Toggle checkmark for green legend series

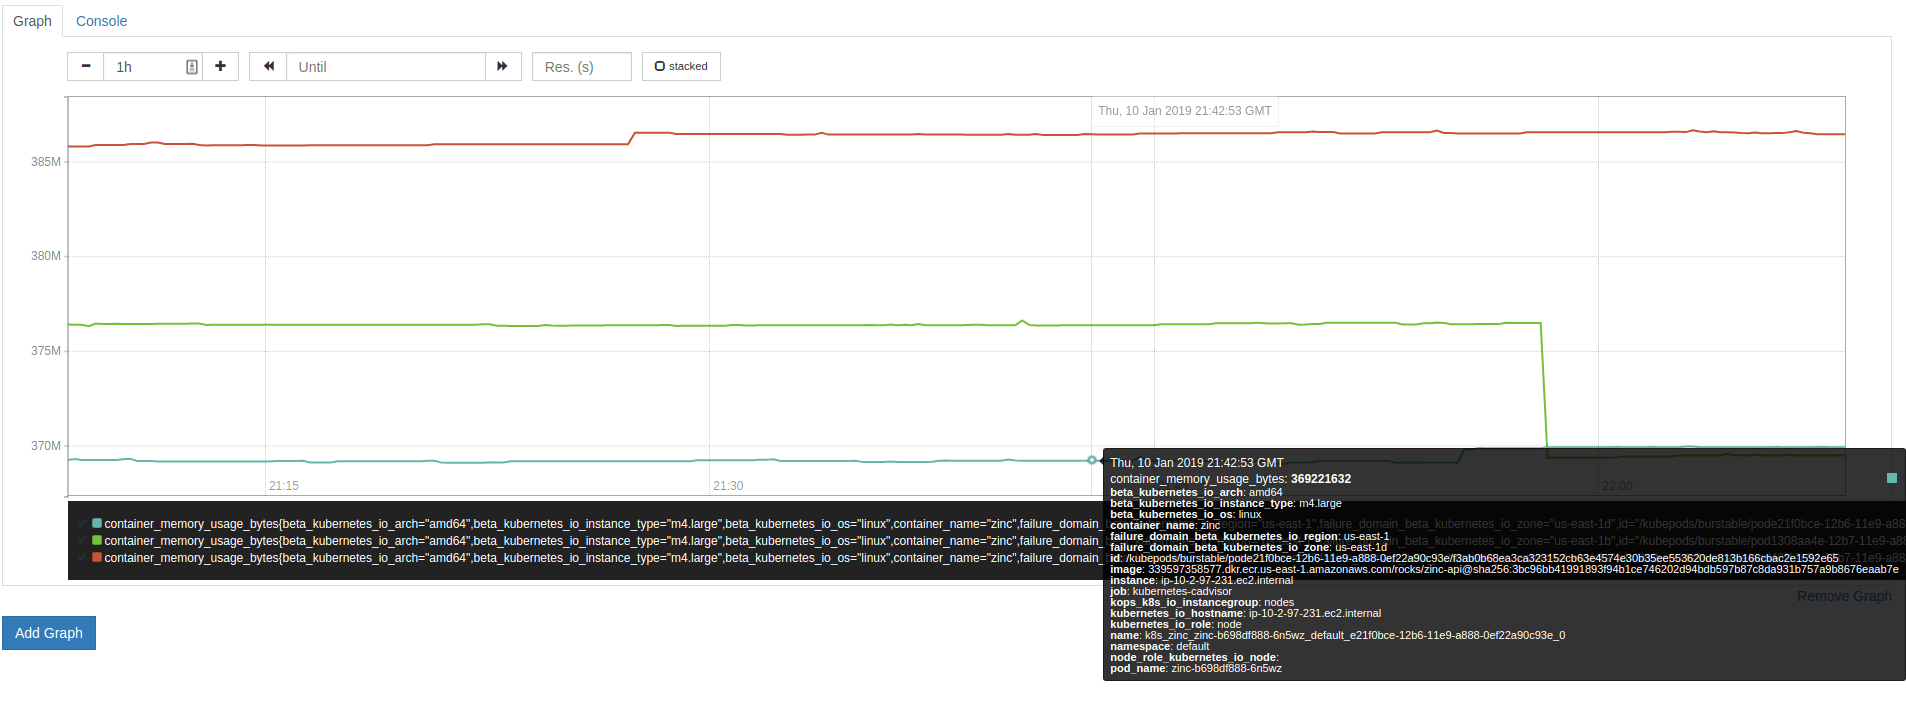[82, 540]
